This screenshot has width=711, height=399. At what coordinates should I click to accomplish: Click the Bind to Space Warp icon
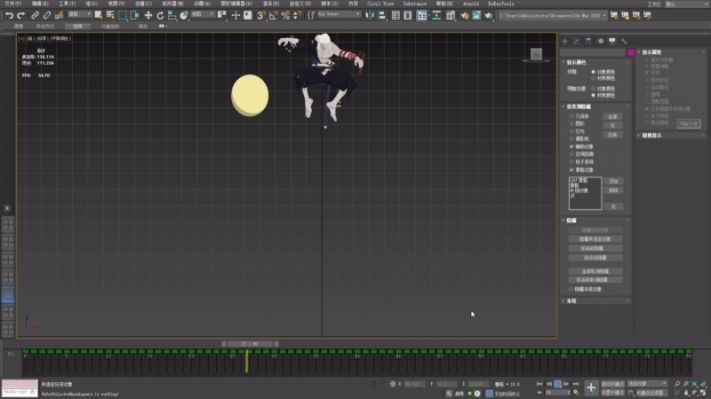(59, 15)
